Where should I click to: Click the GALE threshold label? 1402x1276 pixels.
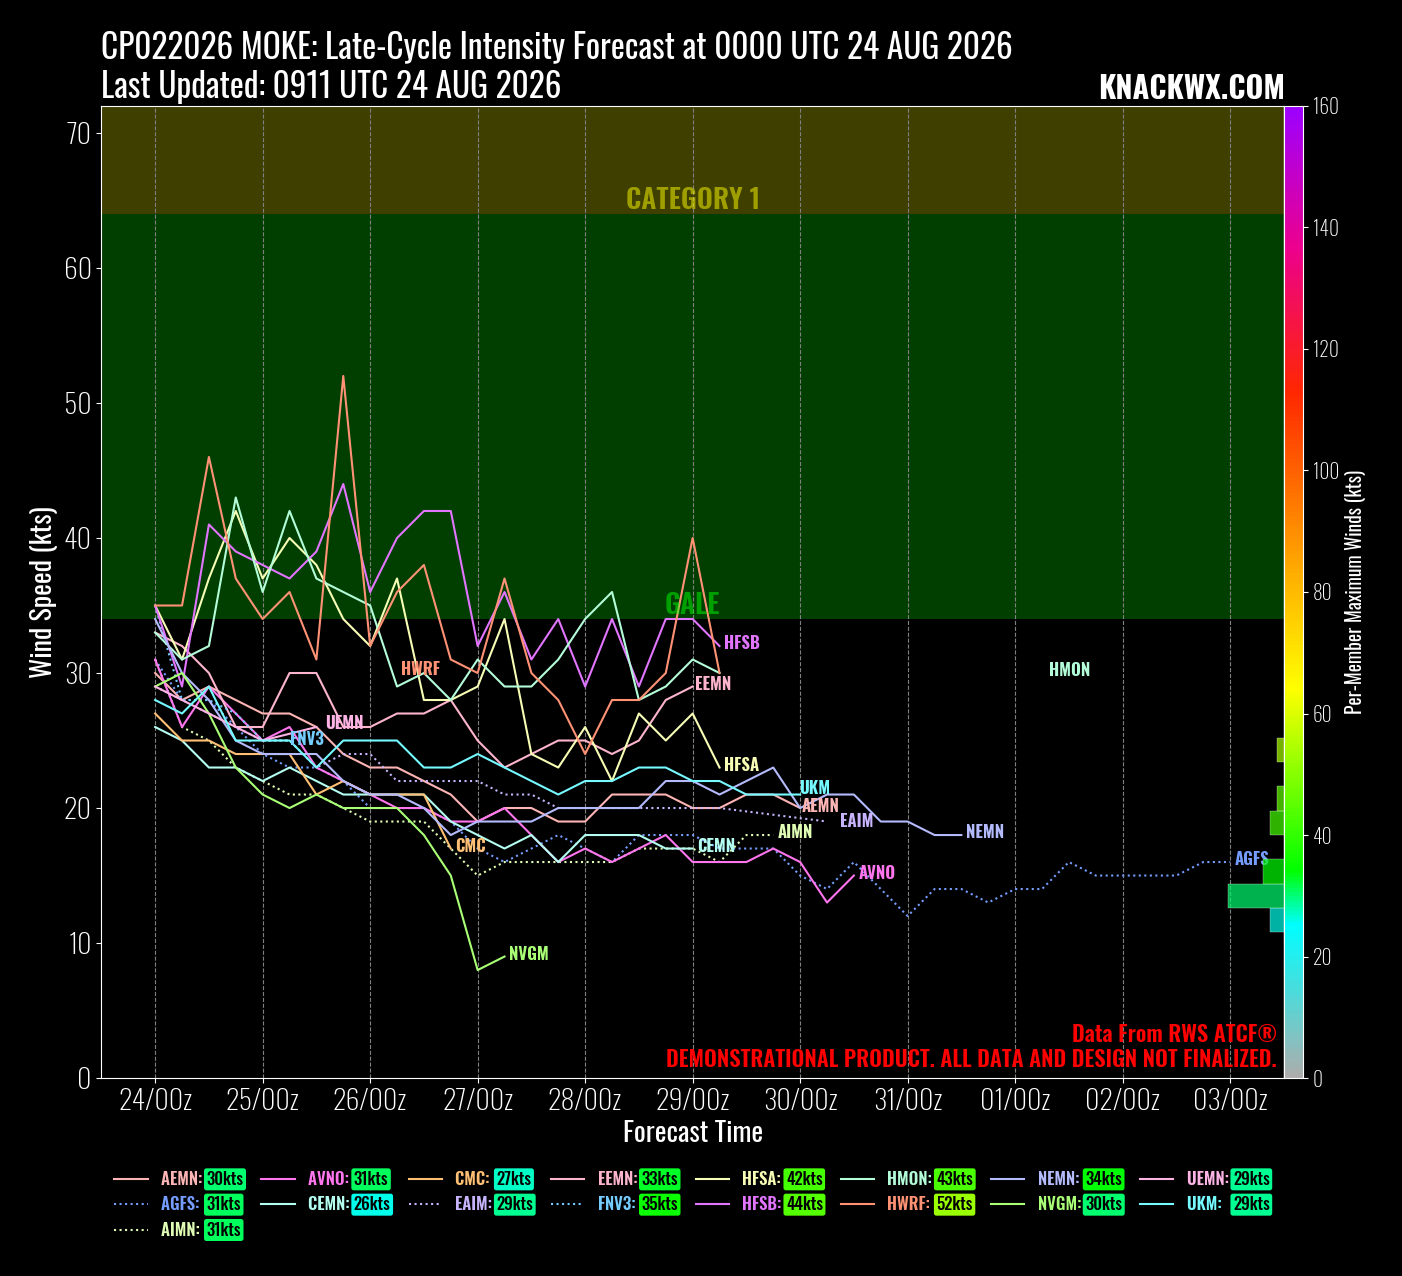(692, 603)
